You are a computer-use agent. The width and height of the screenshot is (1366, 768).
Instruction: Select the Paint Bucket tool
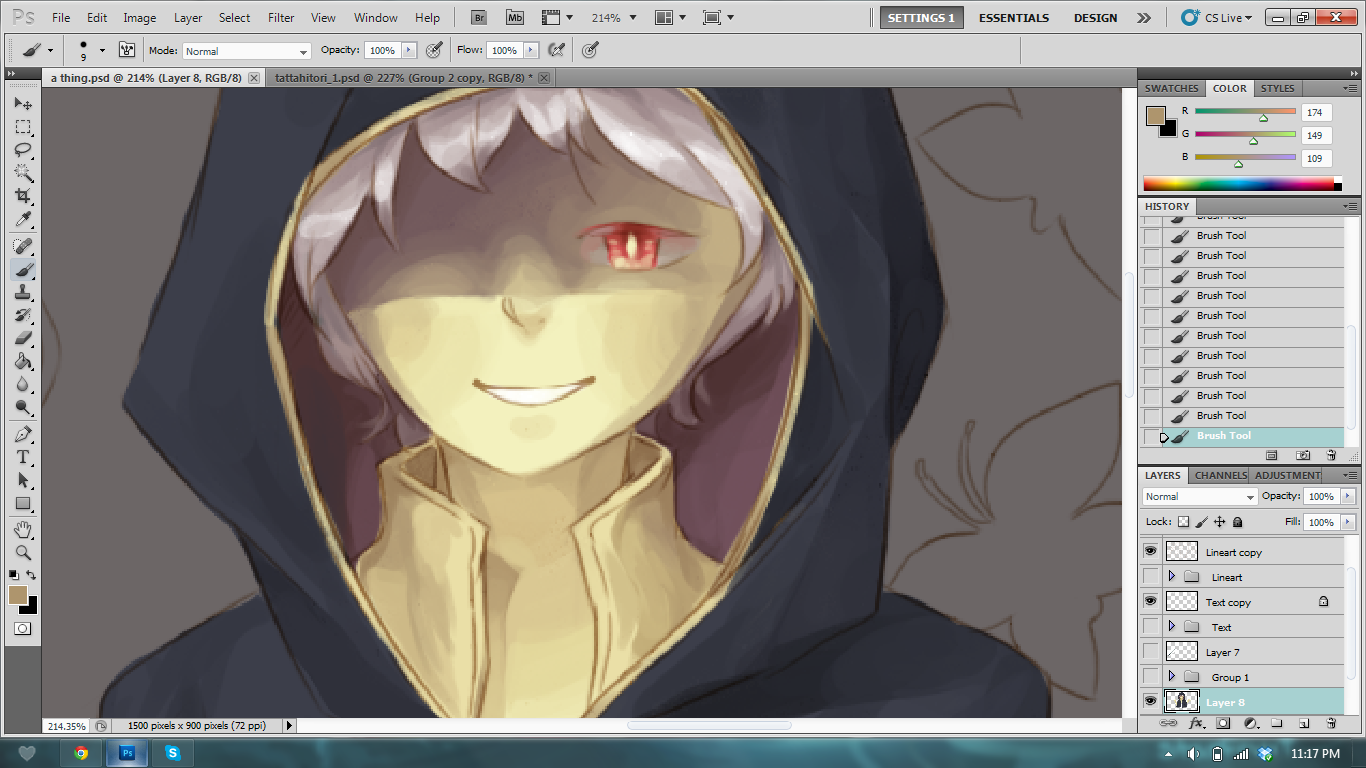(x=23, y=361)
